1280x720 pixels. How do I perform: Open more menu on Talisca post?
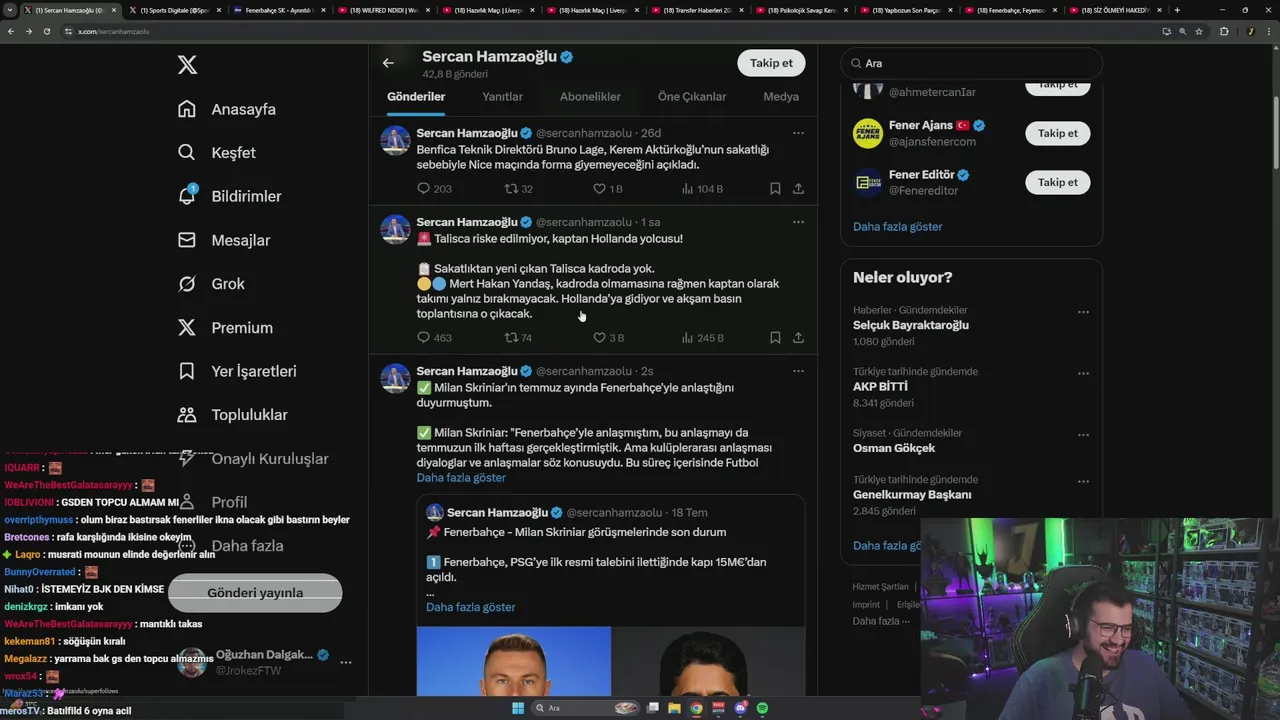[x=798, y=222]
